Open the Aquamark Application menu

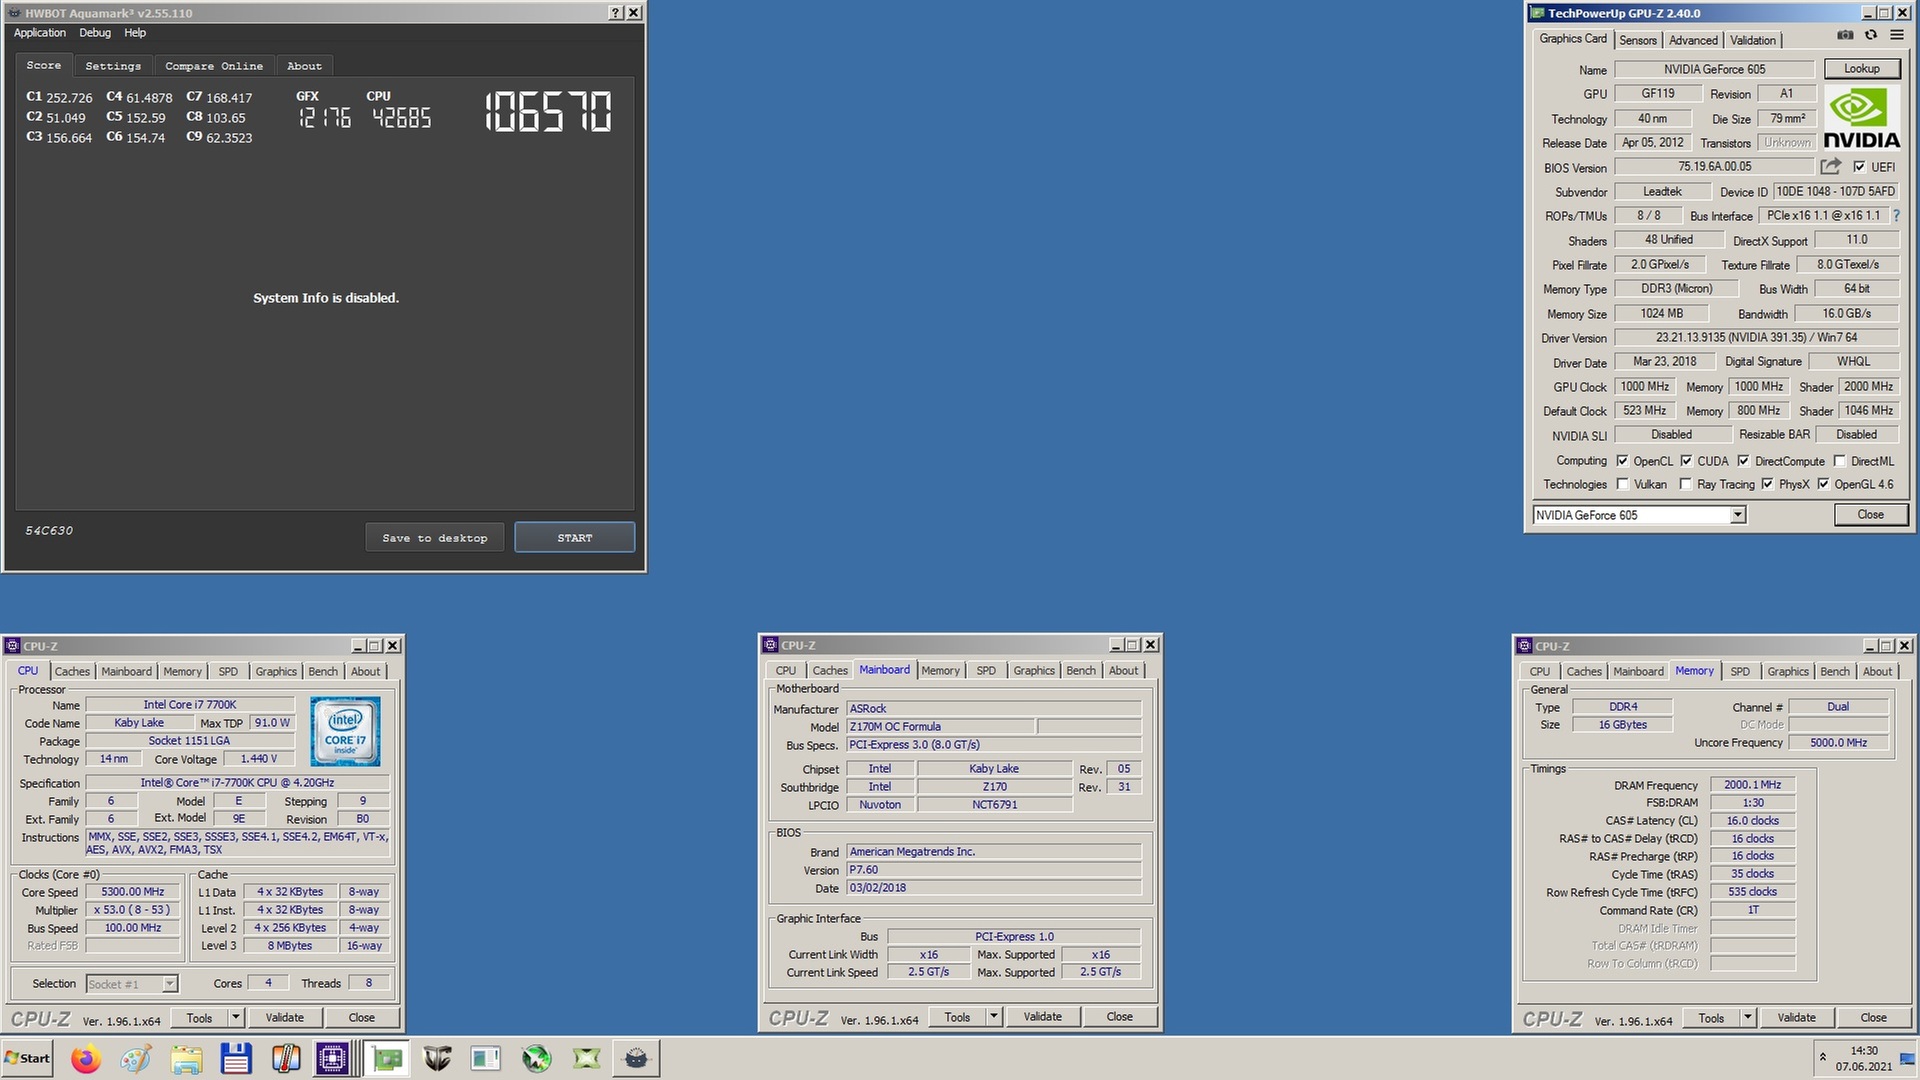(x=40, y=33)
